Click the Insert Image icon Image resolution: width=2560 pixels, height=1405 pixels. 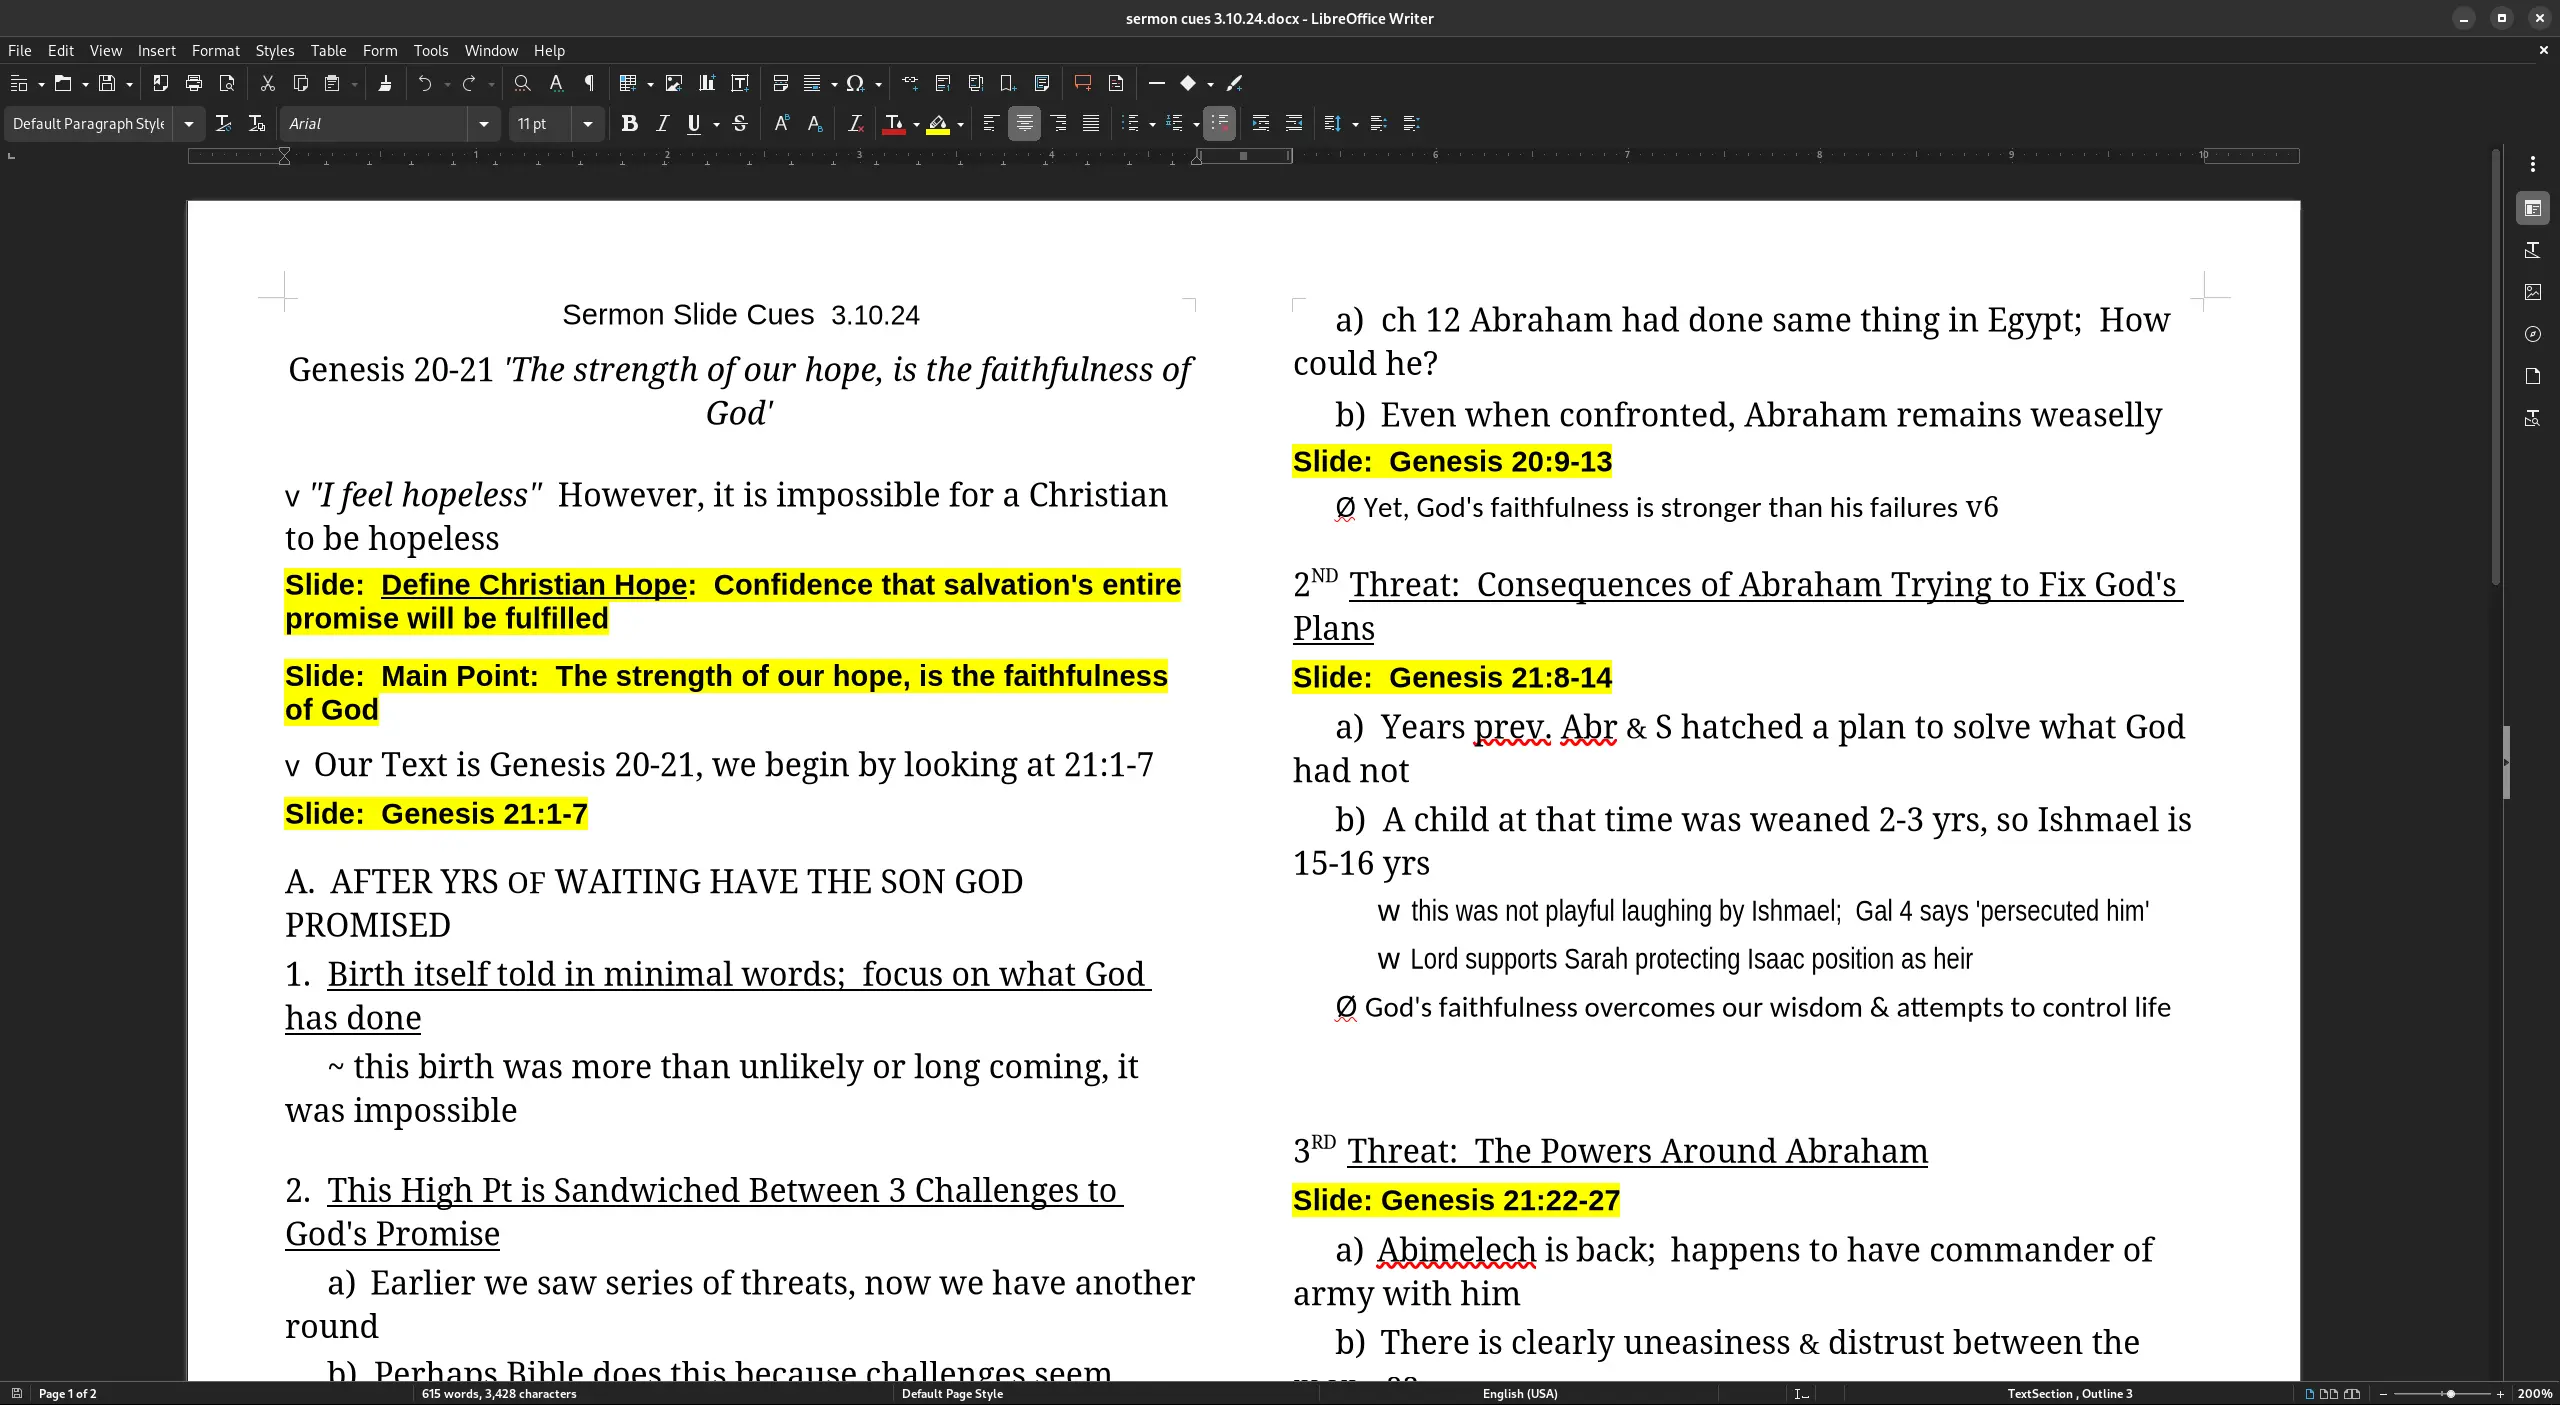tap(674, 84)
